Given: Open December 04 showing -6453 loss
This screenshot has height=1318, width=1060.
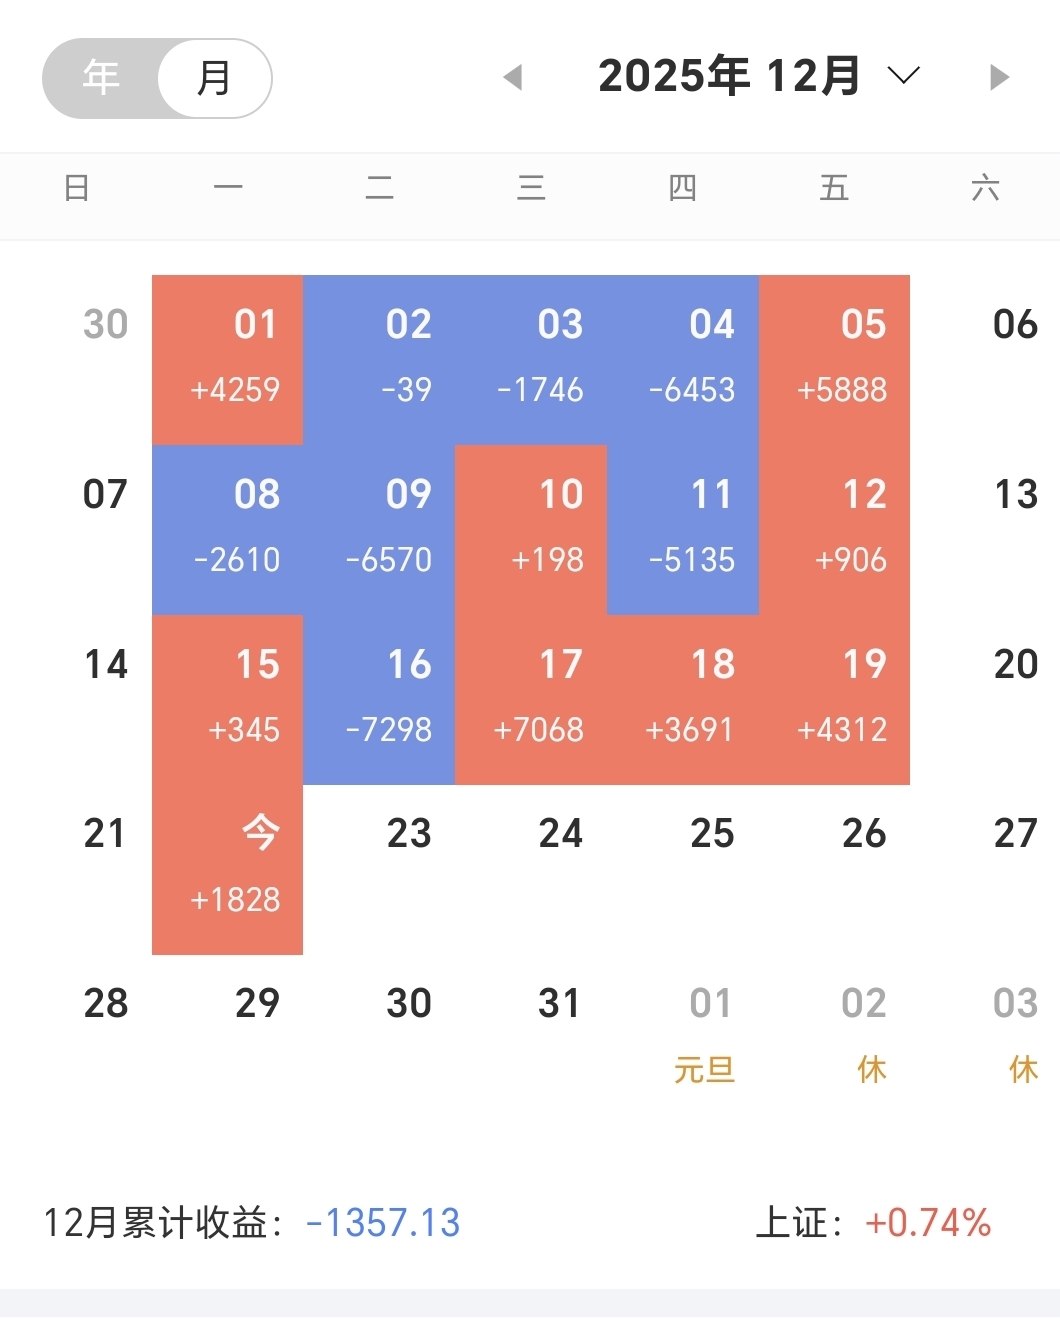Looking at the screenshot, I should (x=683, y=359).
